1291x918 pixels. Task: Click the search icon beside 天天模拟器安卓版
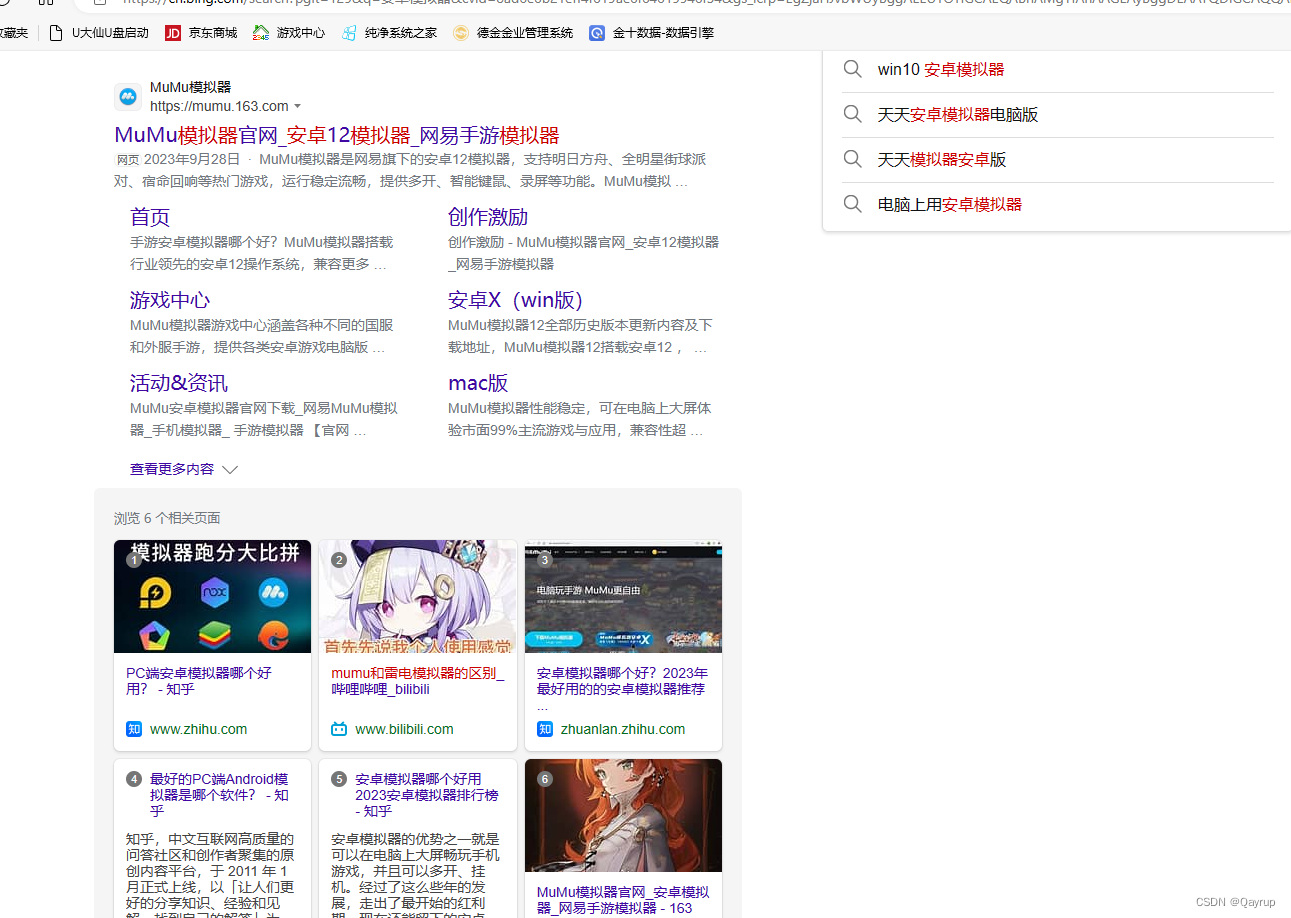852,159
